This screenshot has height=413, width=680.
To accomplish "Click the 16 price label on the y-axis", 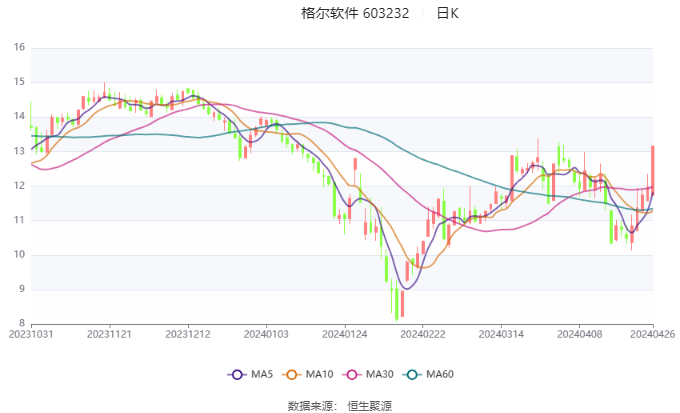I will [x=19, y=47].
